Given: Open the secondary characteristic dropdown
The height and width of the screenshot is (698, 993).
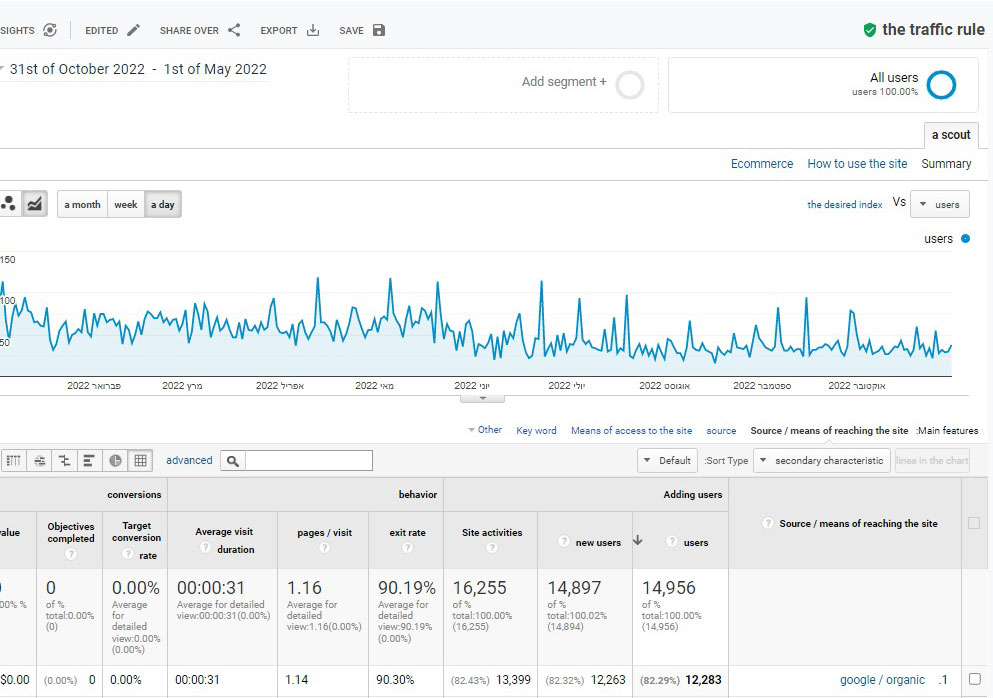Looking at the screenshot, I should pyautogui.click(x=821, y=461).
